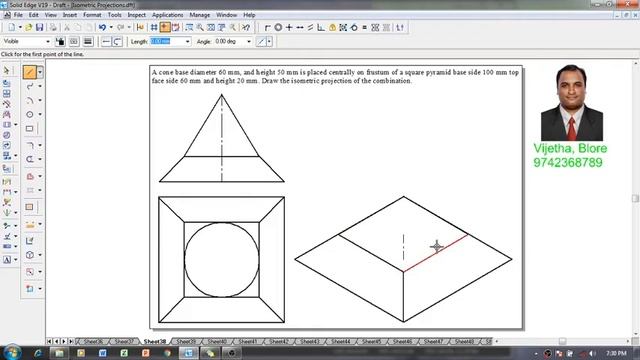Expand the Circle tool flyout arrow
The image size is (640, 360).
coord(40,115)
